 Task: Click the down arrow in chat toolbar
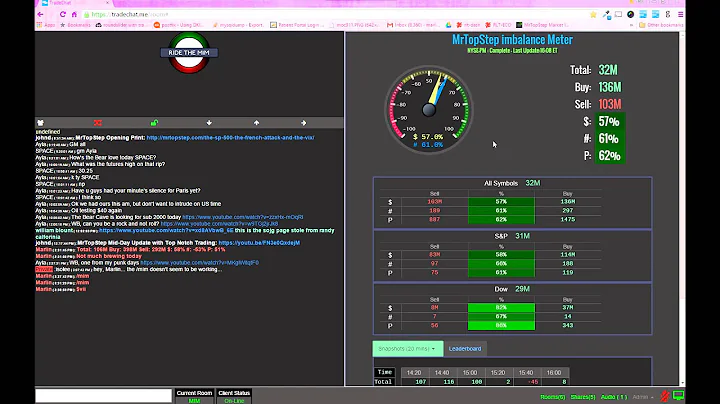209,123
